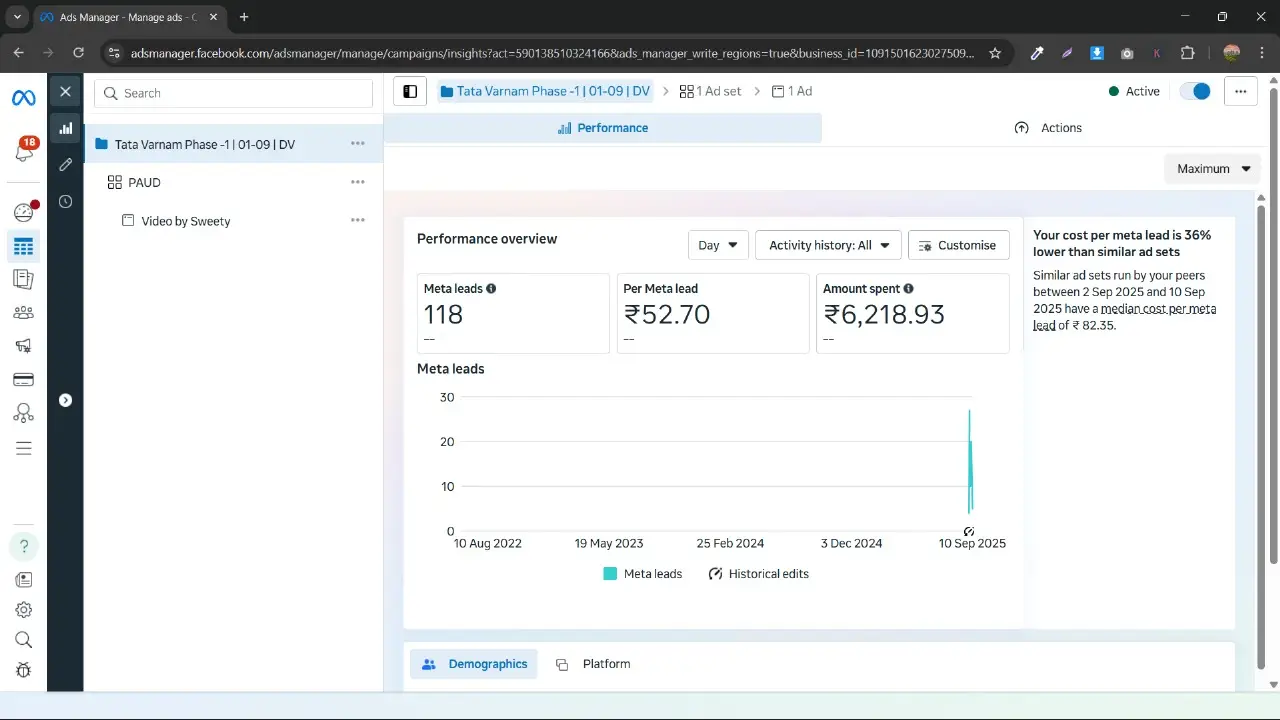This screenshot has height=720, width=1280.
Task: Click the campaign Search input field
Action: click(x=233, y=93)
